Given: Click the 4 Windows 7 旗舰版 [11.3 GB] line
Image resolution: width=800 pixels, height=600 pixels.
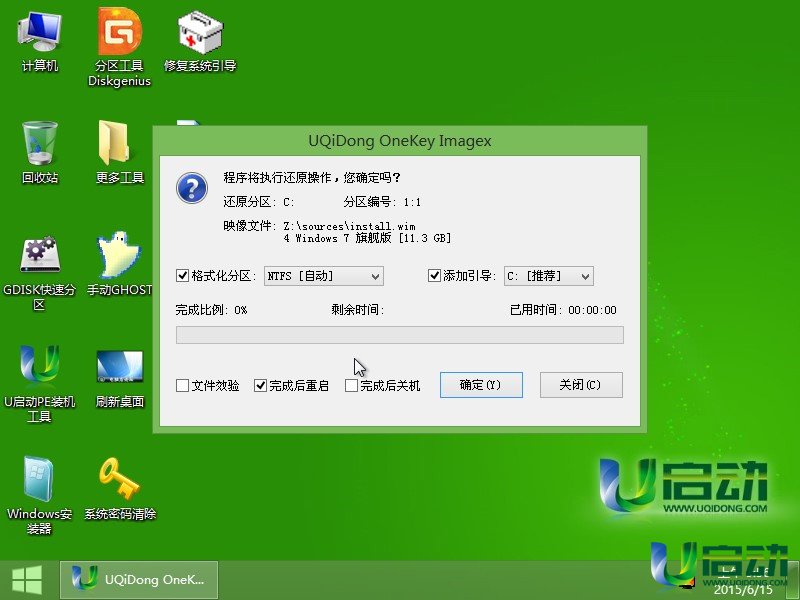Looking at the screenshot, I should [x=367, y=238].
